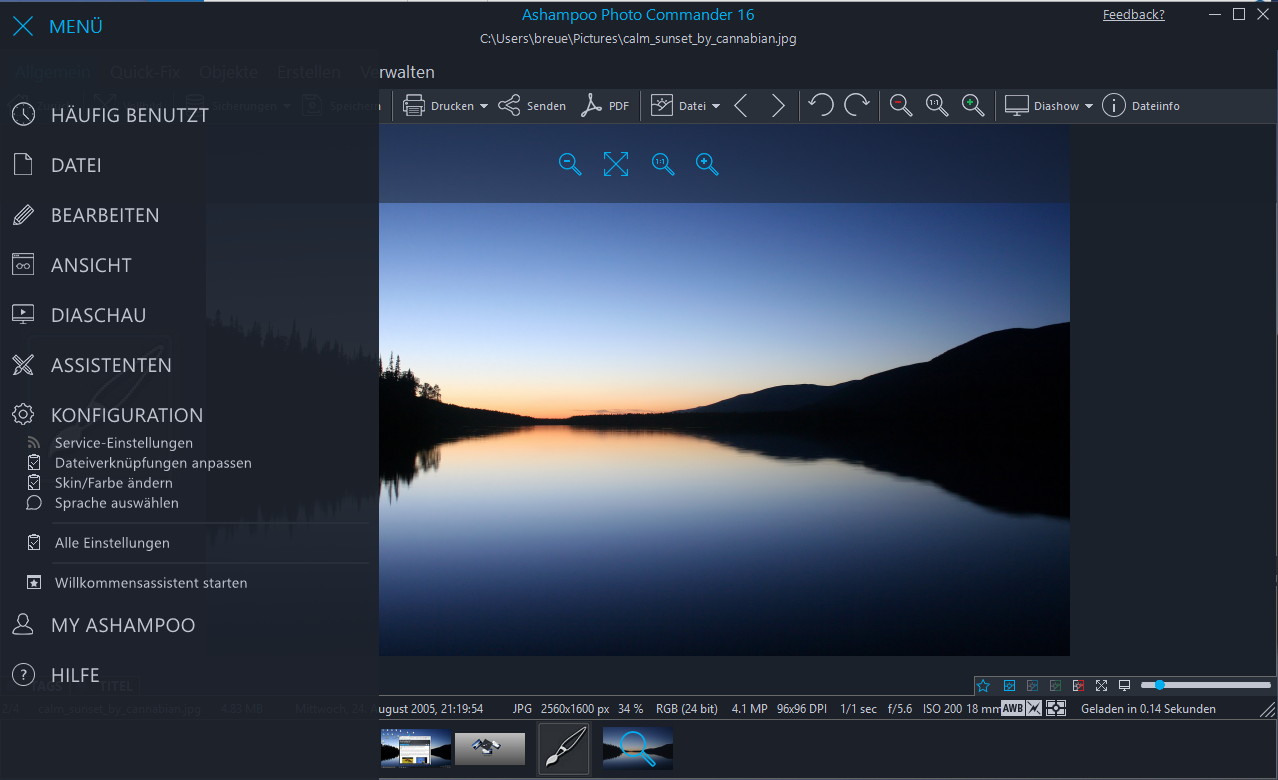
Task: Click the Drucken printer icon
Action: click(x=414, y=105)
